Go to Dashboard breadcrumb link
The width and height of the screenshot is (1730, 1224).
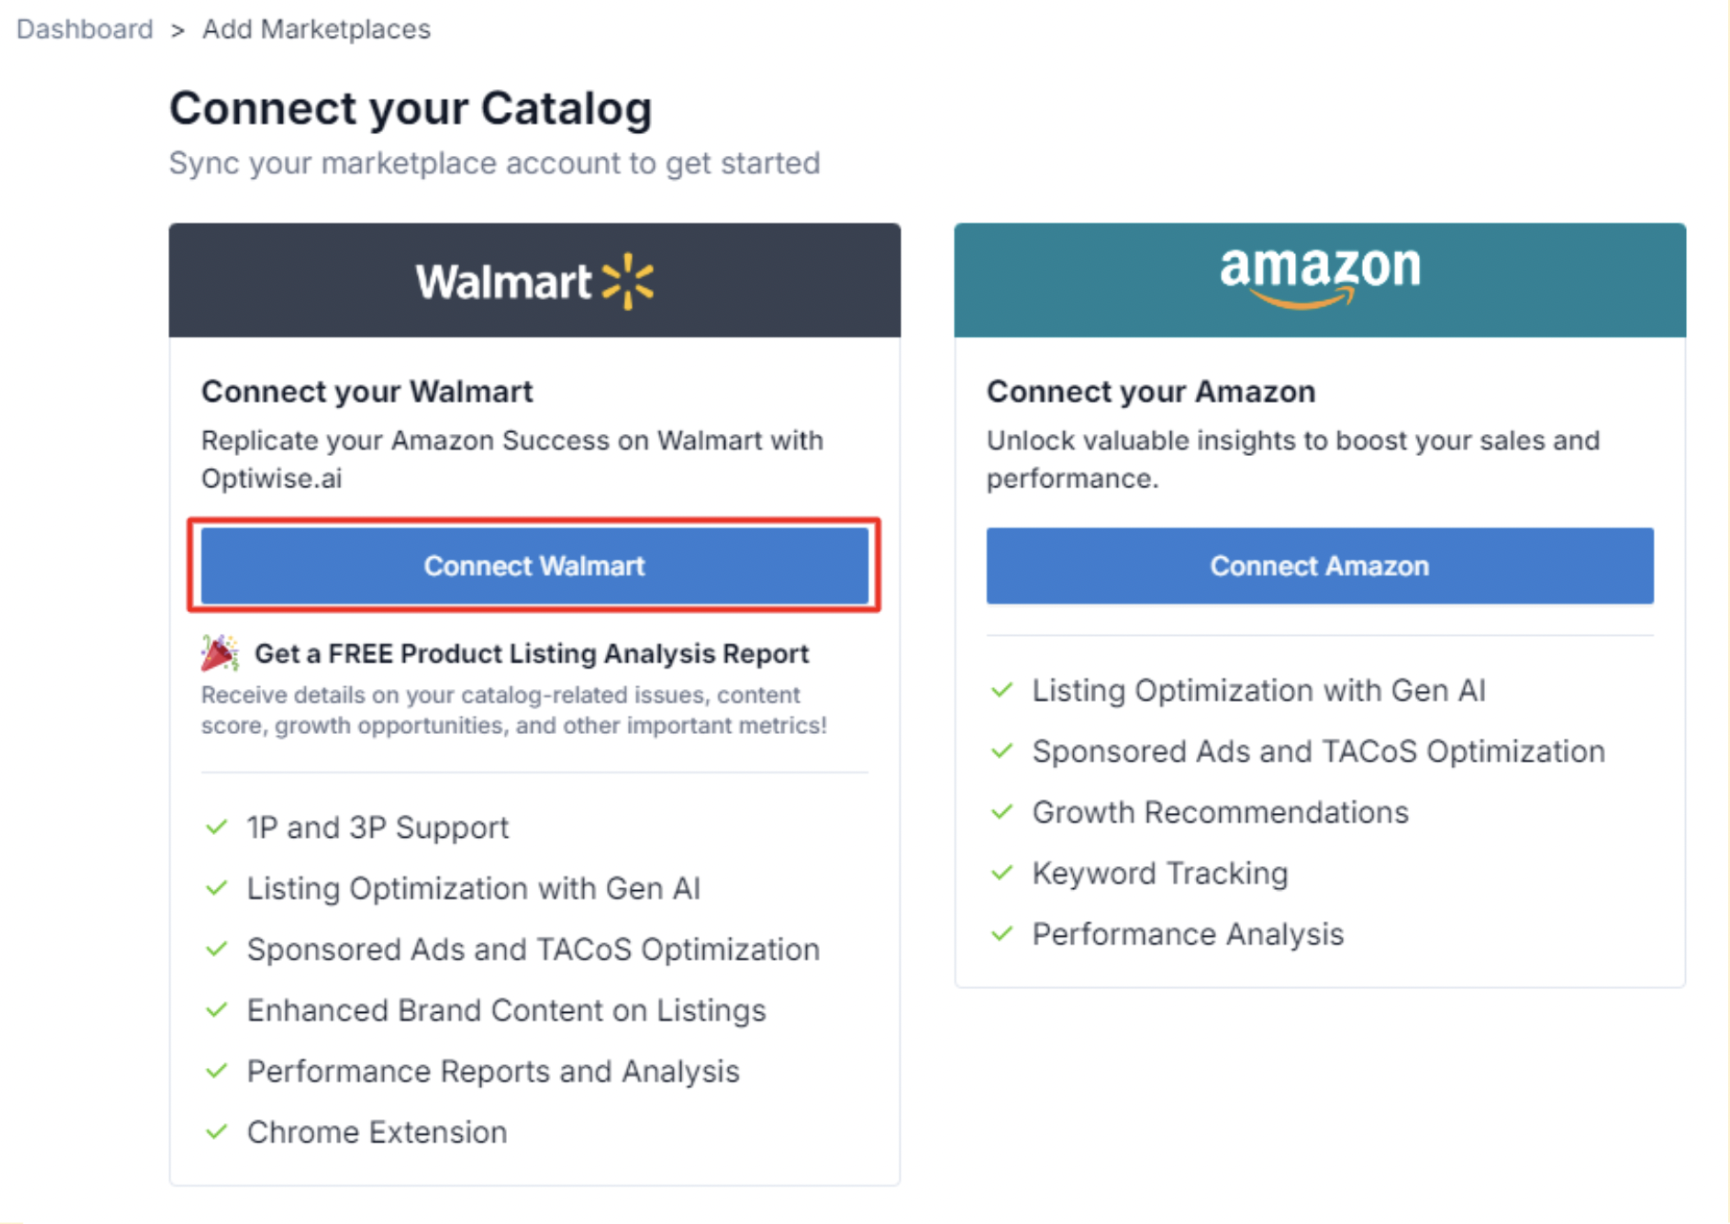[85, 29]
